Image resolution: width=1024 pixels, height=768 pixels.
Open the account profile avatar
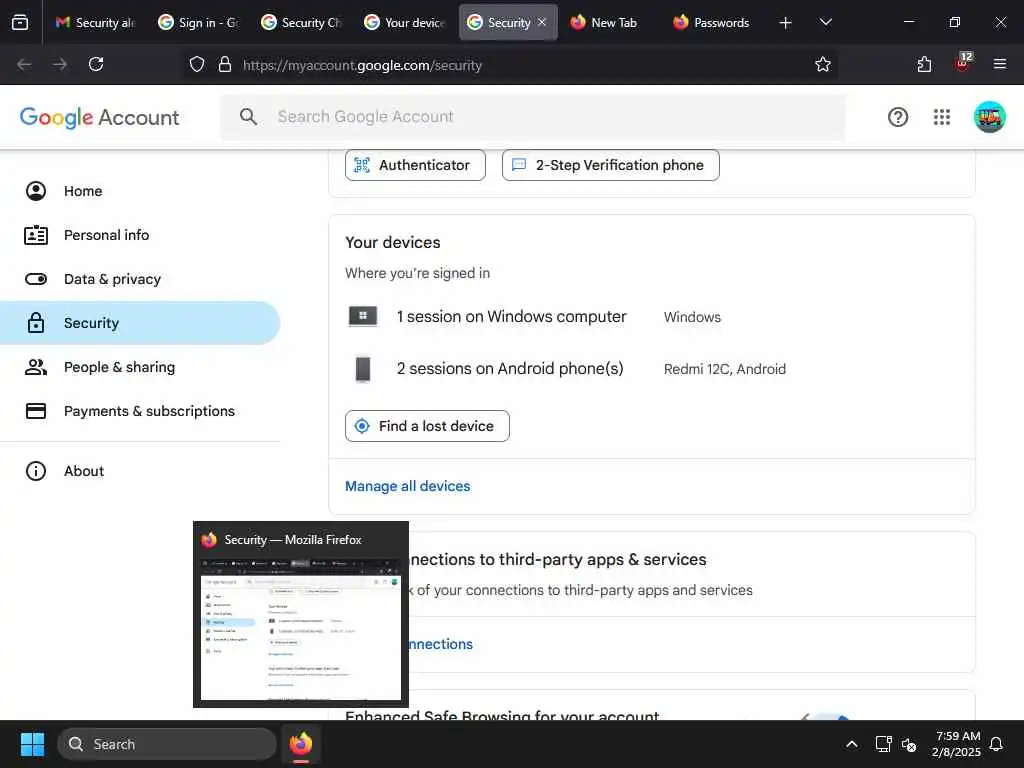[989, 117]
